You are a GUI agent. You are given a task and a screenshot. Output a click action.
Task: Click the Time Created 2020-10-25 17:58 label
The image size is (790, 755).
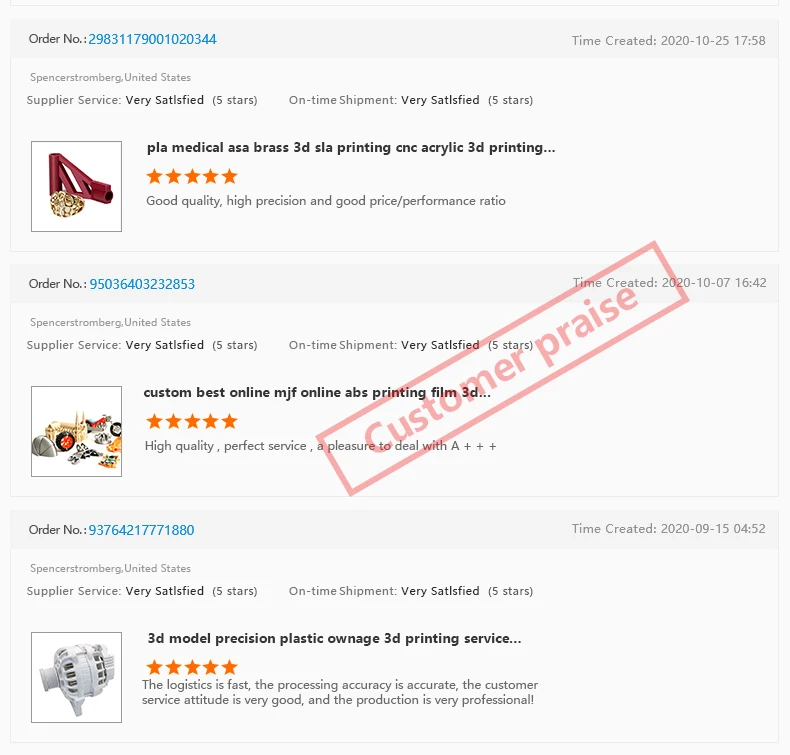(669, 41)
